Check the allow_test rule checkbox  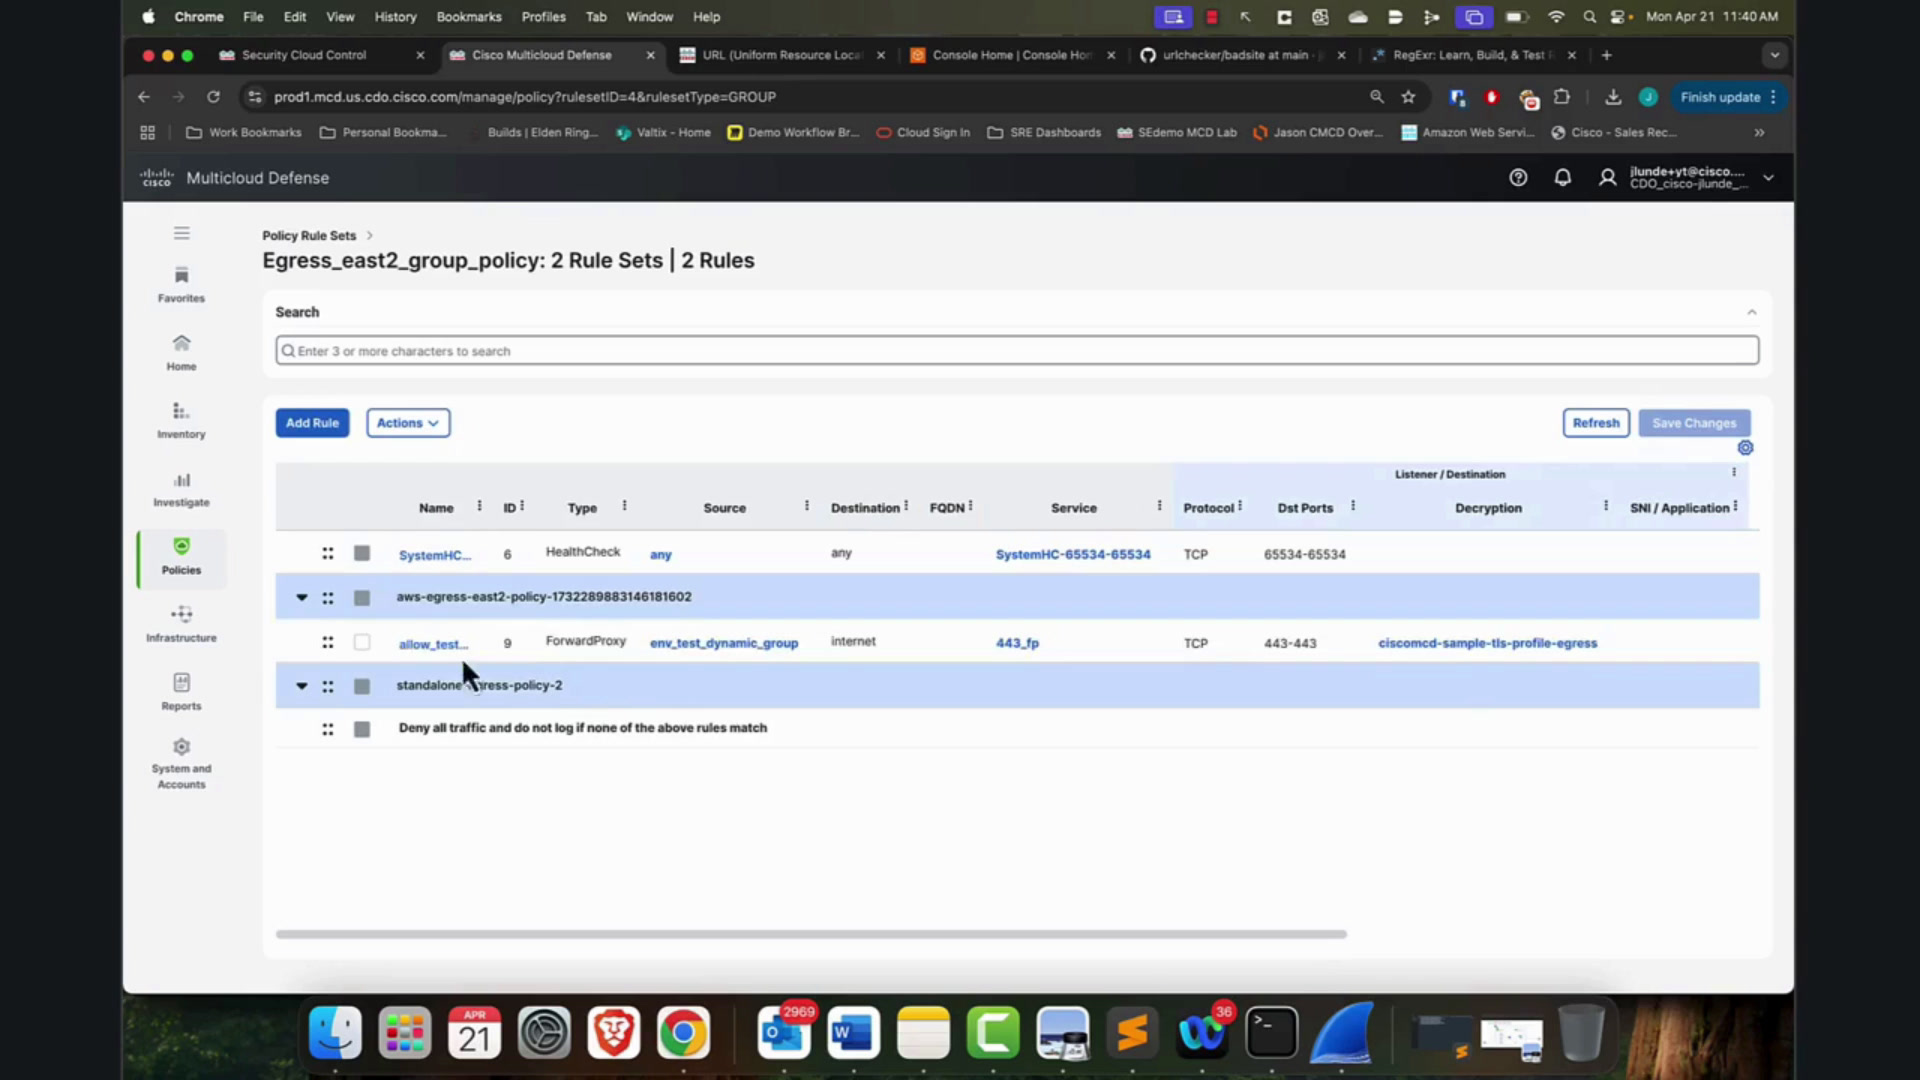tap(362, 642)
